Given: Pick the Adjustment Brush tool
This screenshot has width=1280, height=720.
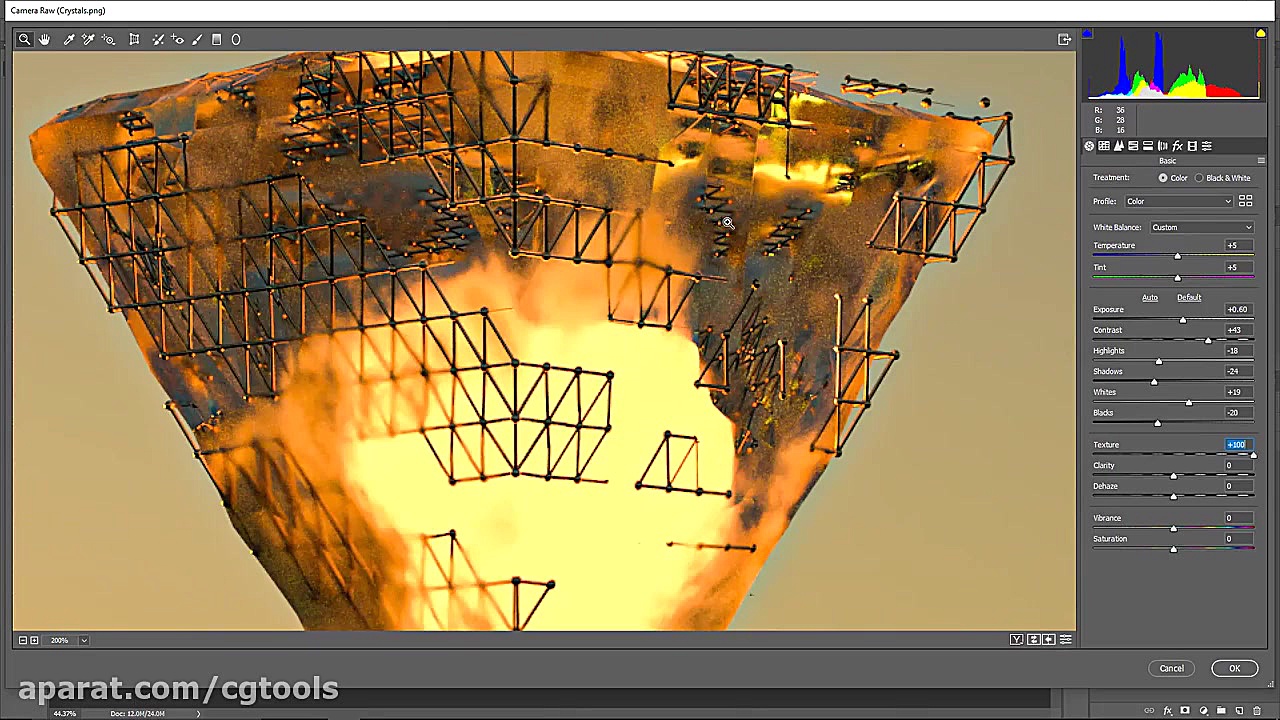Looking at the screenshot, I should pyautogui.click(x=197, y=40).
